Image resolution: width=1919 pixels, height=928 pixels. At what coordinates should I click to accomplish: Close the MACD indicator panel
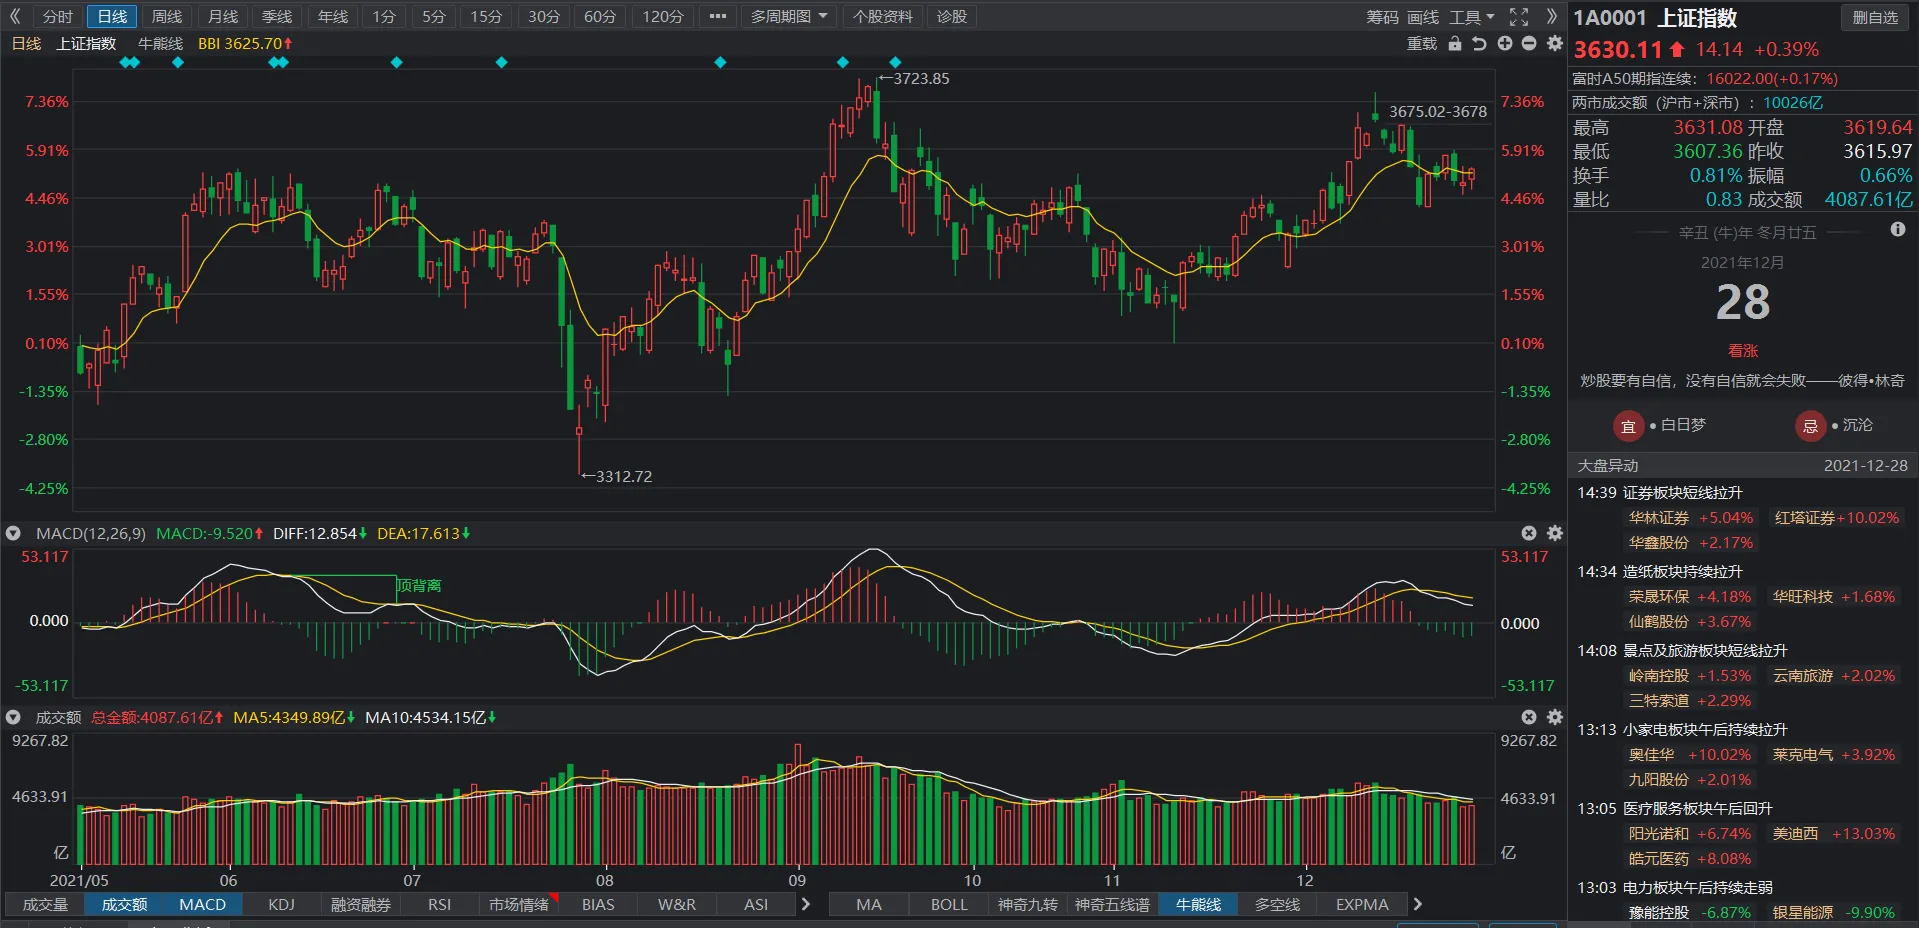click(x=1529, y=534)
